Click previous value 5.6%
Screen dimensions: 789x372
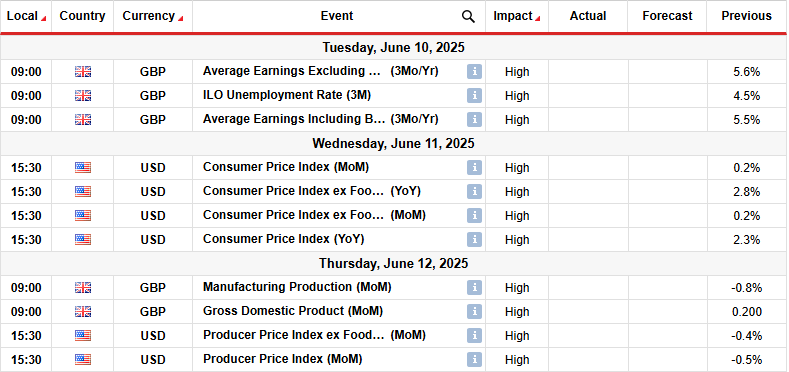(747, 72)
